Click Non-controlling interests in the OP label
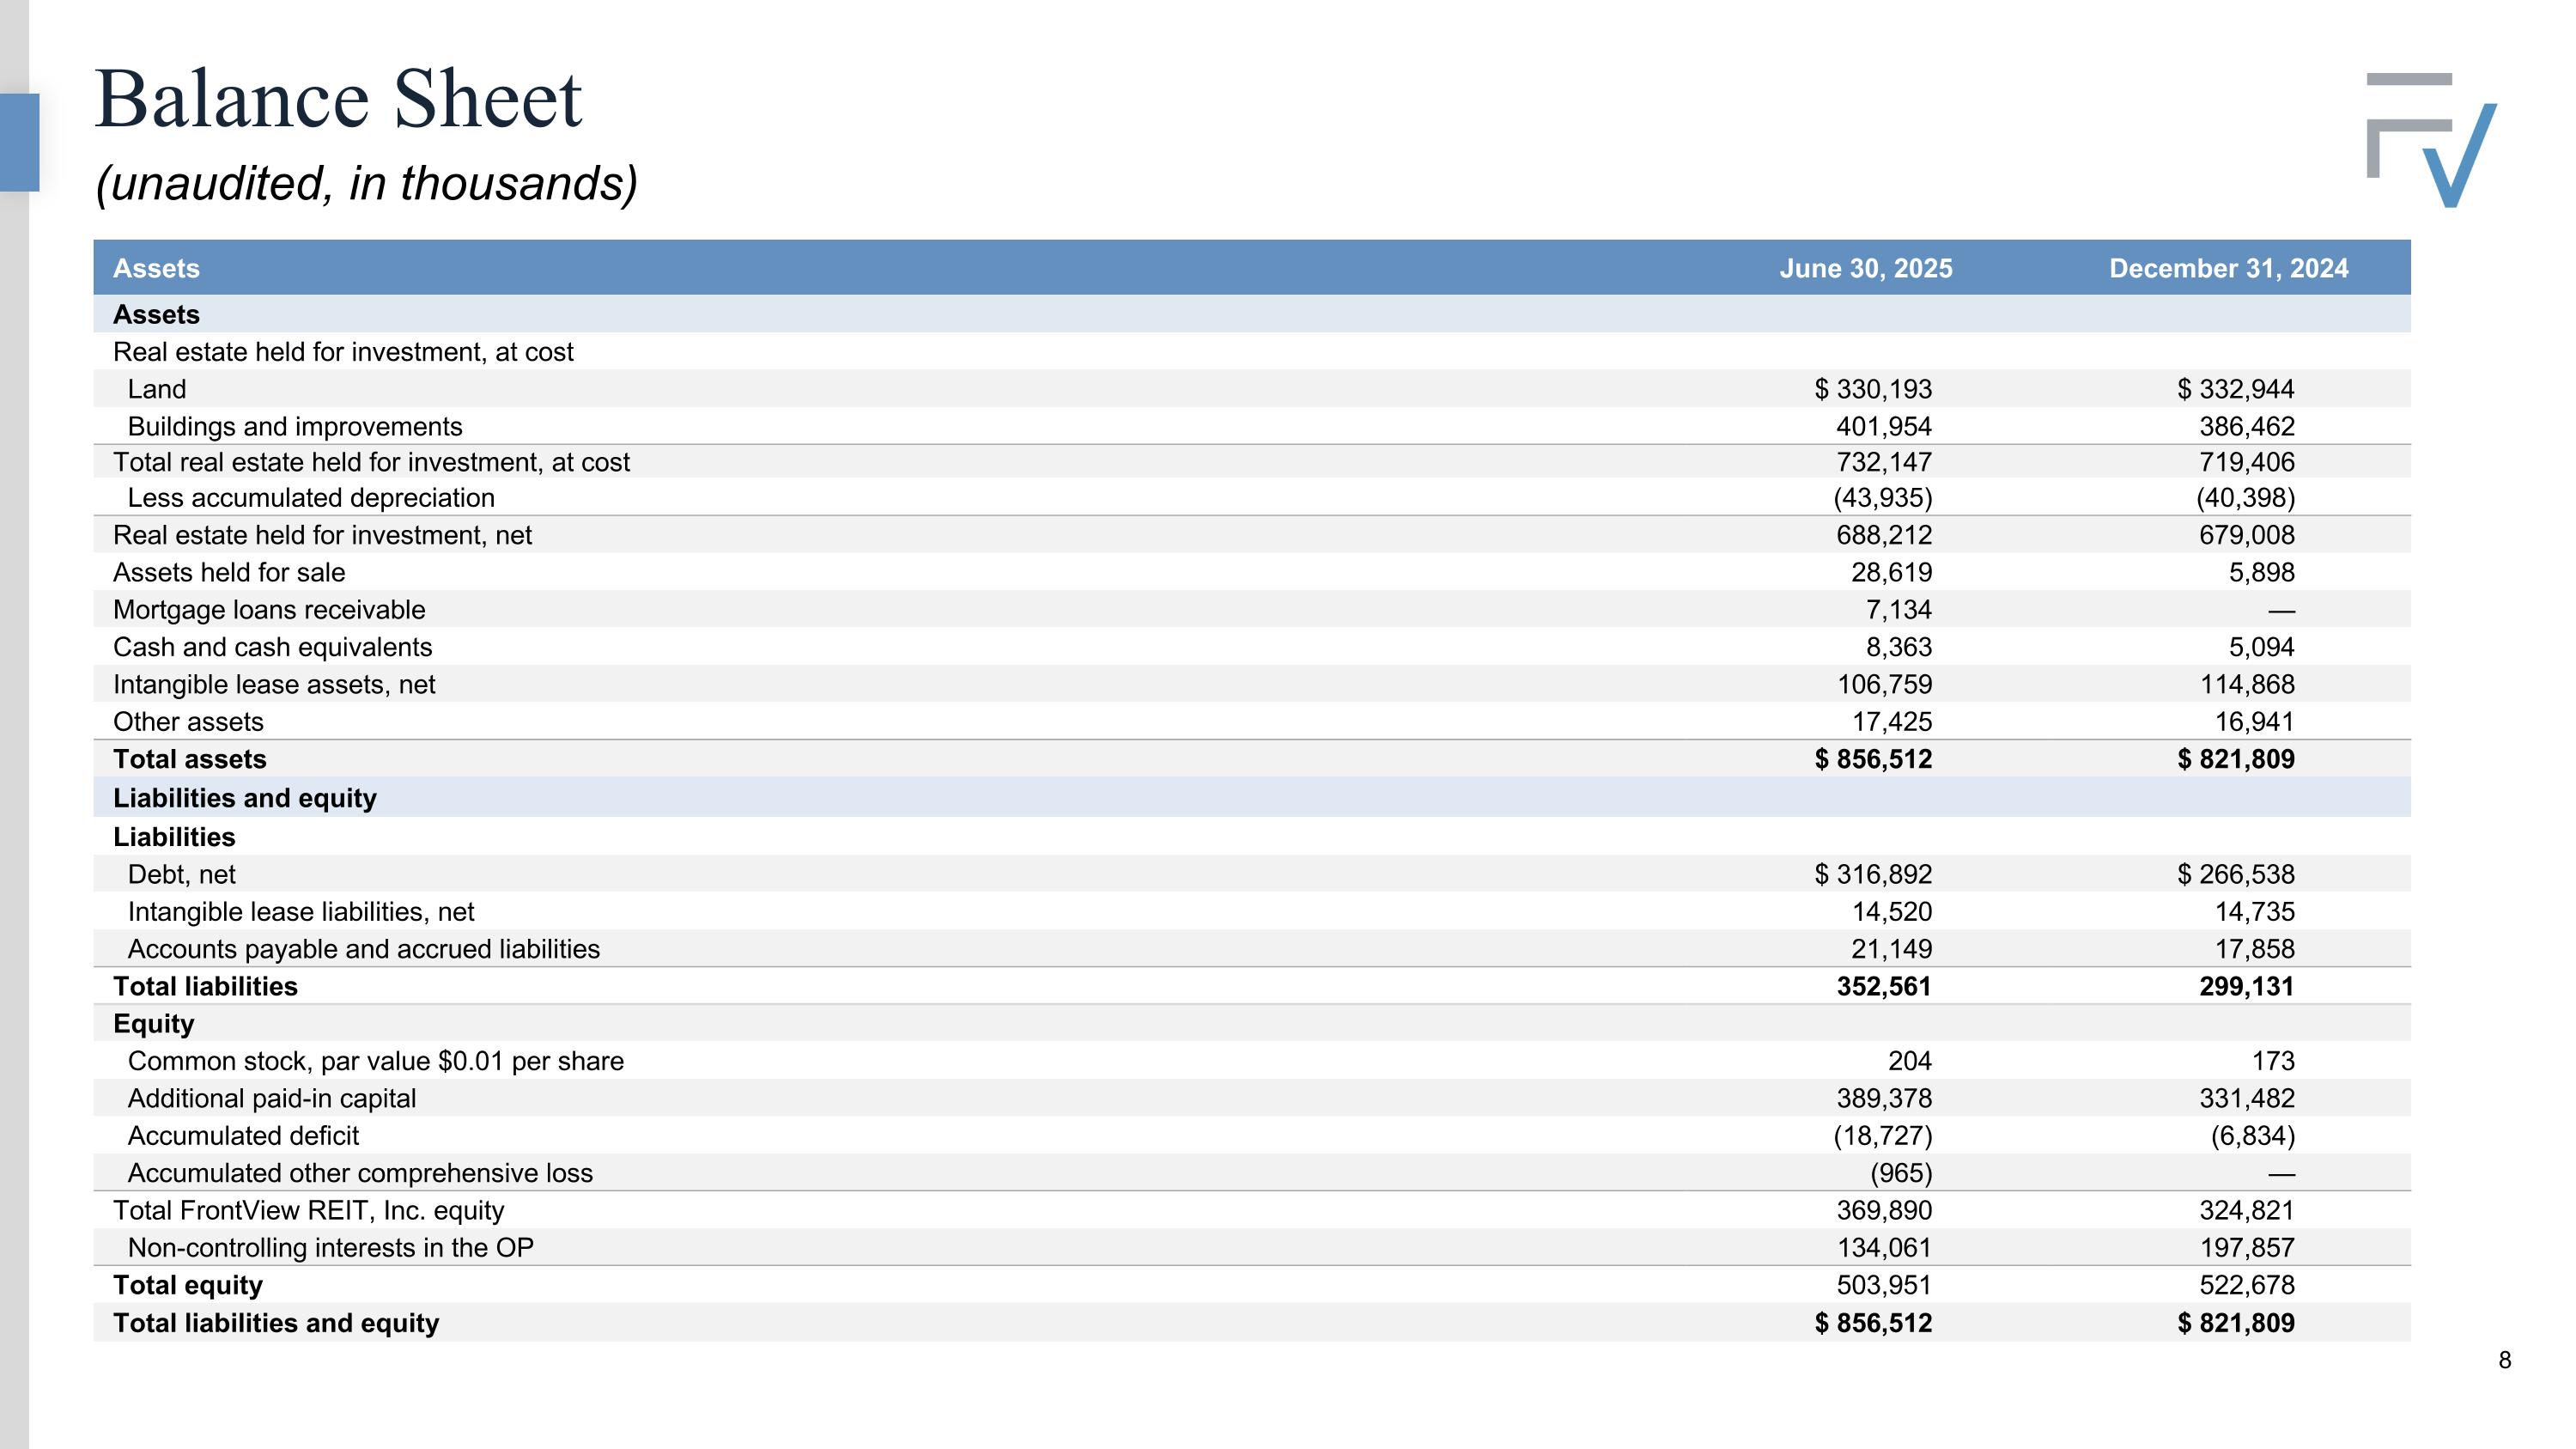 tap(330, 1248)
